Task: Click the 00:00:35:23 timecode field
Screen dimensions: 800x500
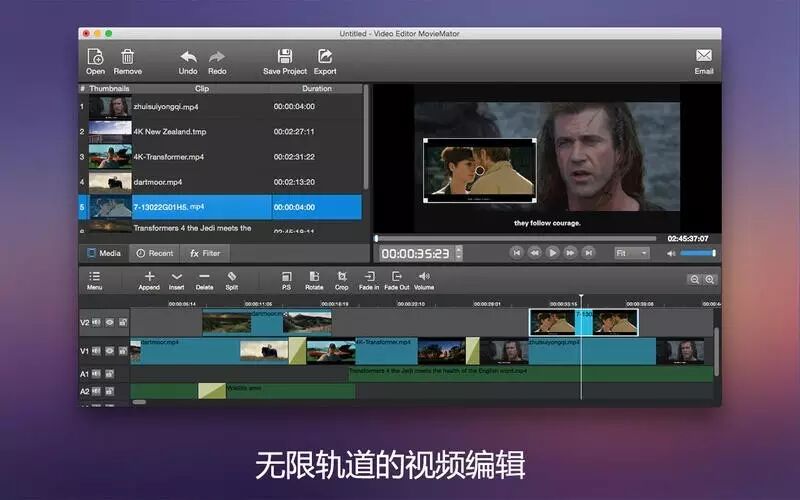Action: click(x=416, y=253)
